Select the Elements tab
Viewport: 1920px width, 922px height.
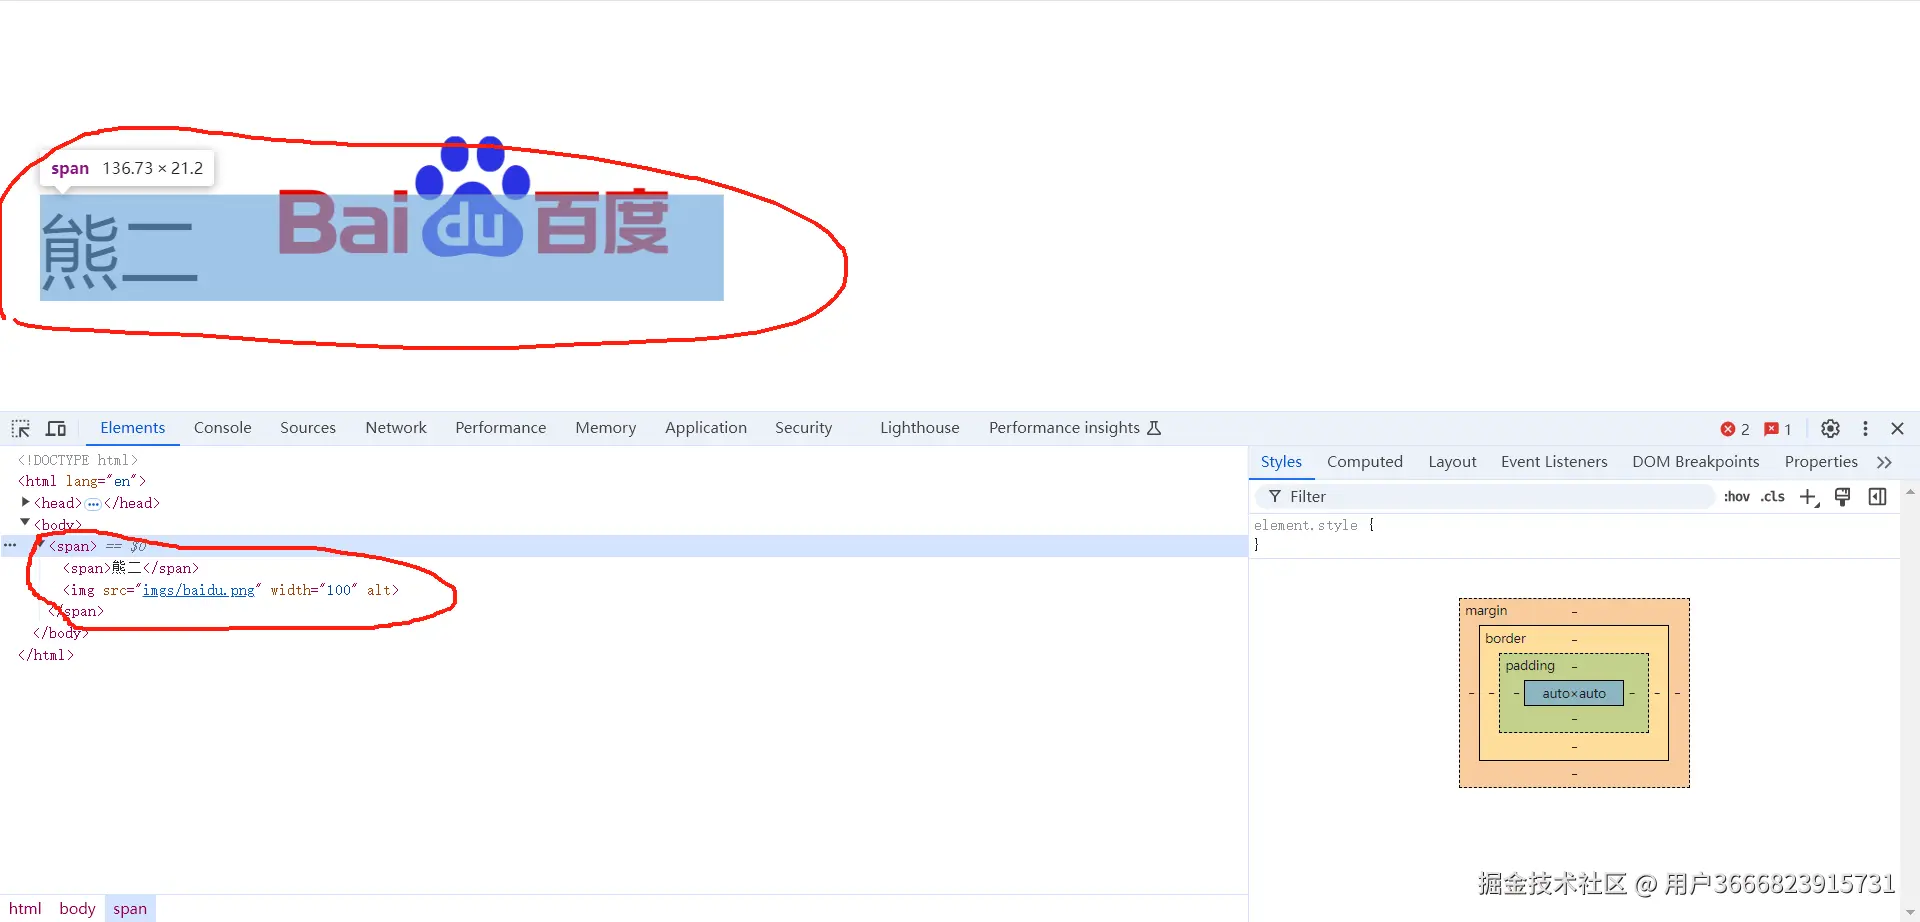(x=133, y=428)
